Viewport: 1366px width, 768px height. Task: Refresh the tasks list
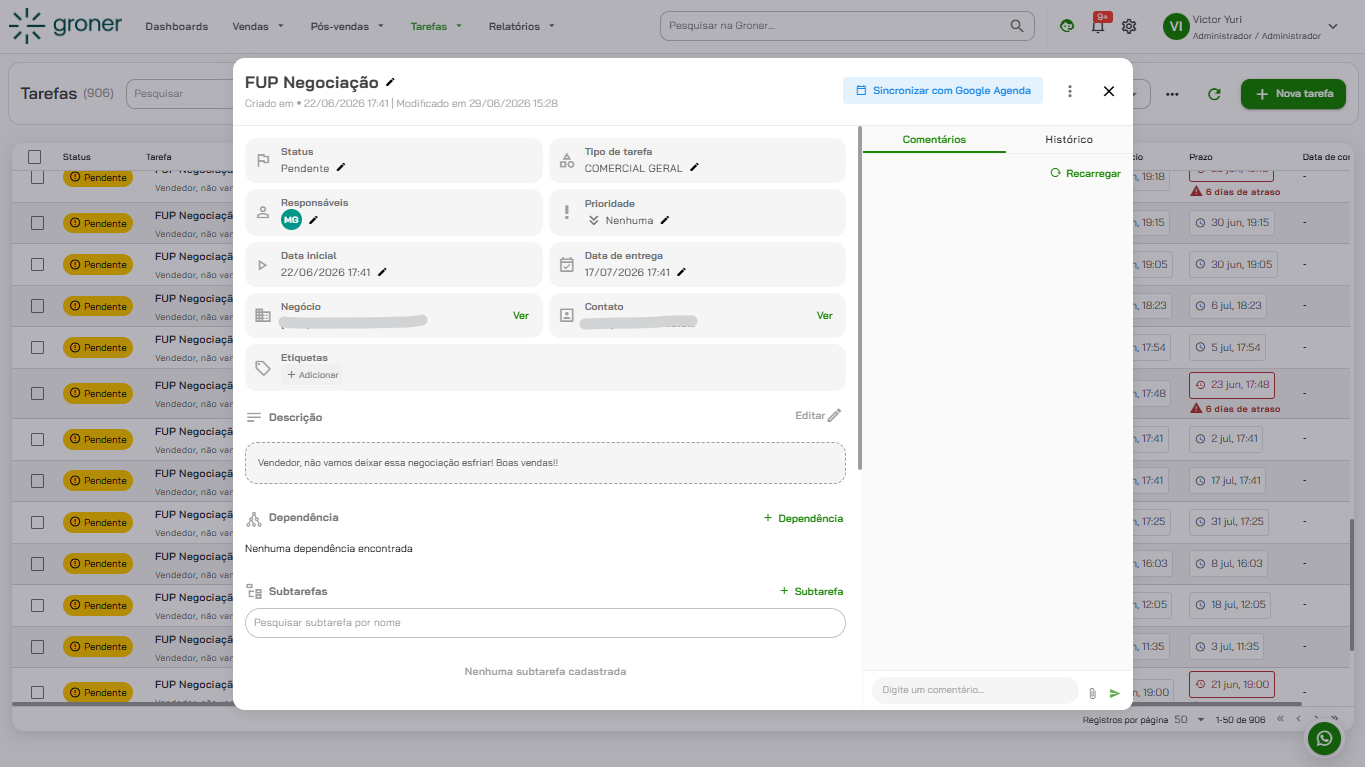1214,94
